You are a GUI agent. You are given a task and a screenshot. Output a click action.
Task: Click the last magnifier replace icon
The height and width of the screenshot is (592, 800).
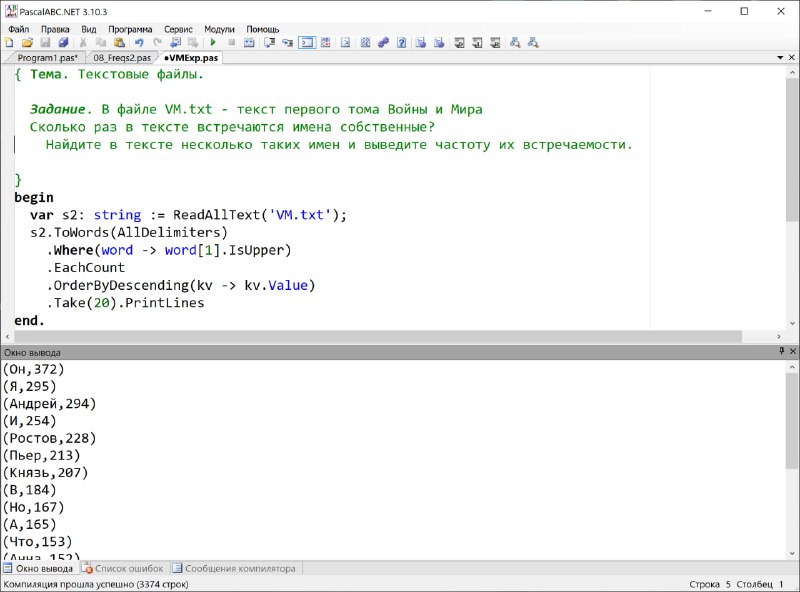click(533, 43)
